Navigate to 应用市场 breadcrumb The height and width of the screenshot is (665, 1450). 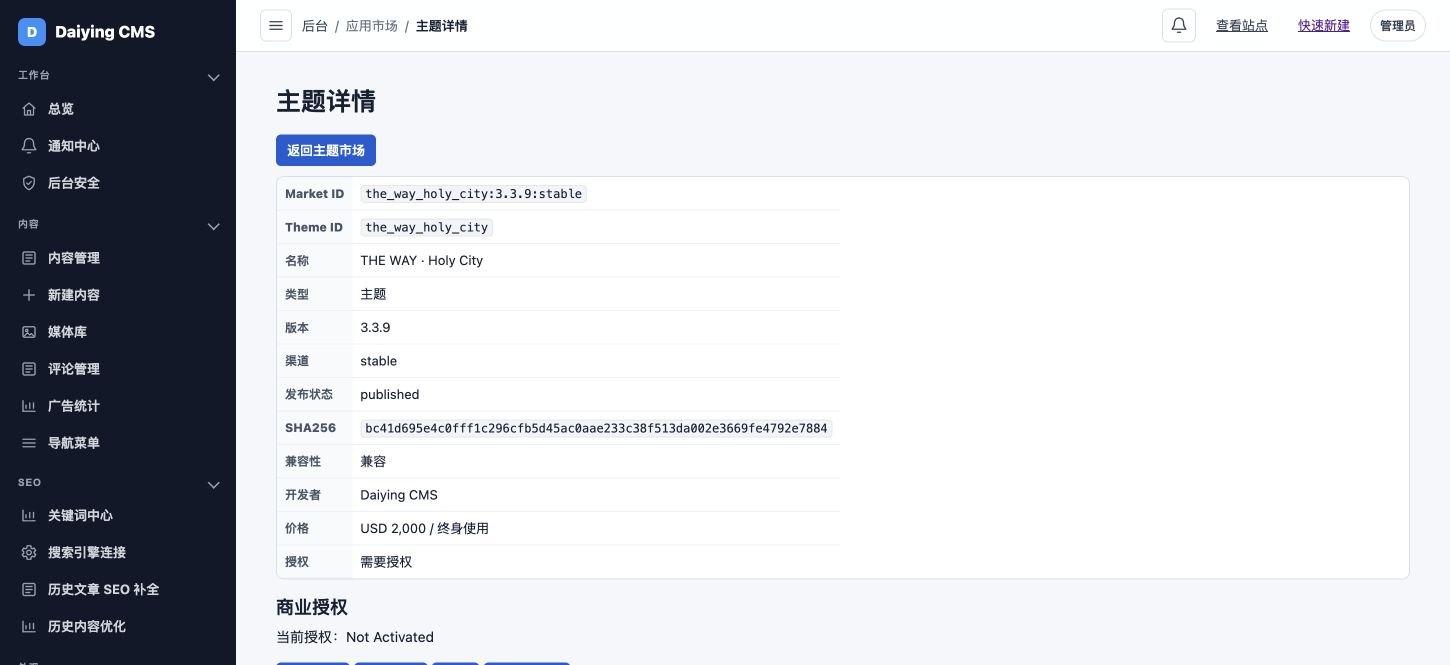pos(371,26)
